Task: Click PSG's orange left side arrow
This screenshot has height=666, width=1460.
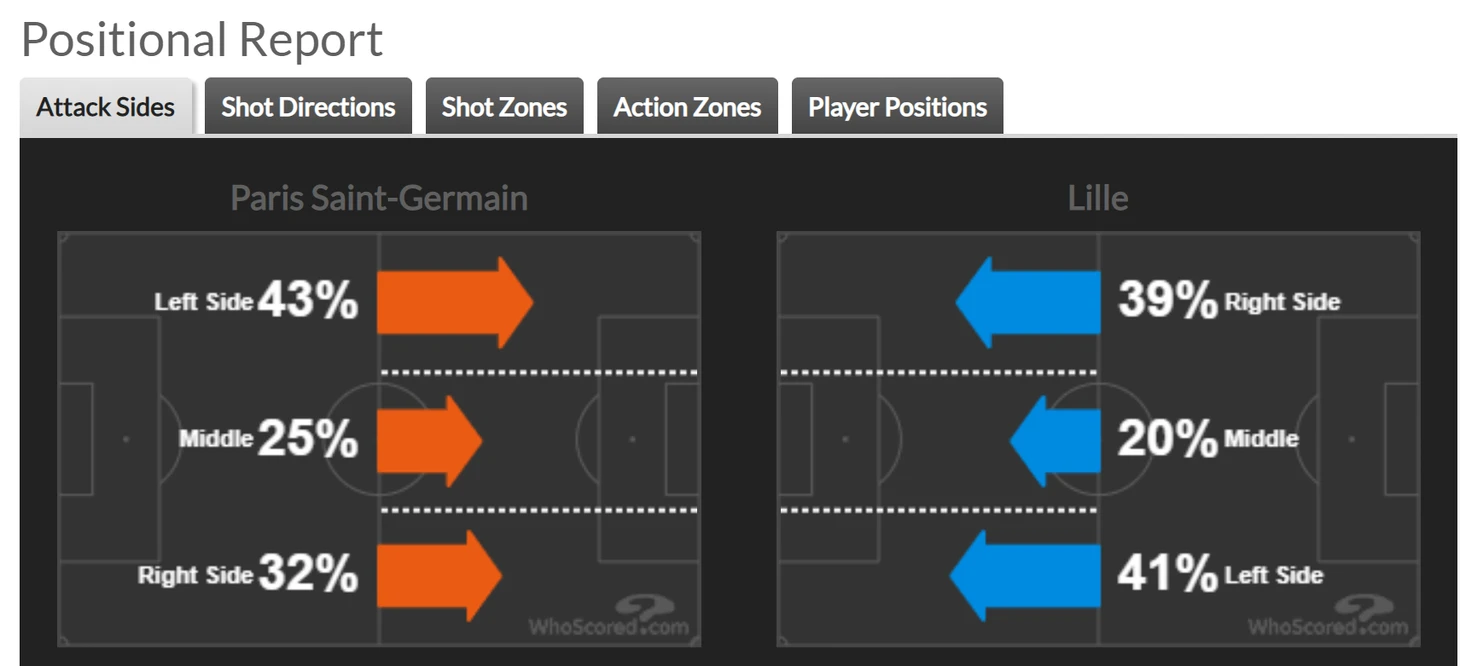Action: [455, 303]
